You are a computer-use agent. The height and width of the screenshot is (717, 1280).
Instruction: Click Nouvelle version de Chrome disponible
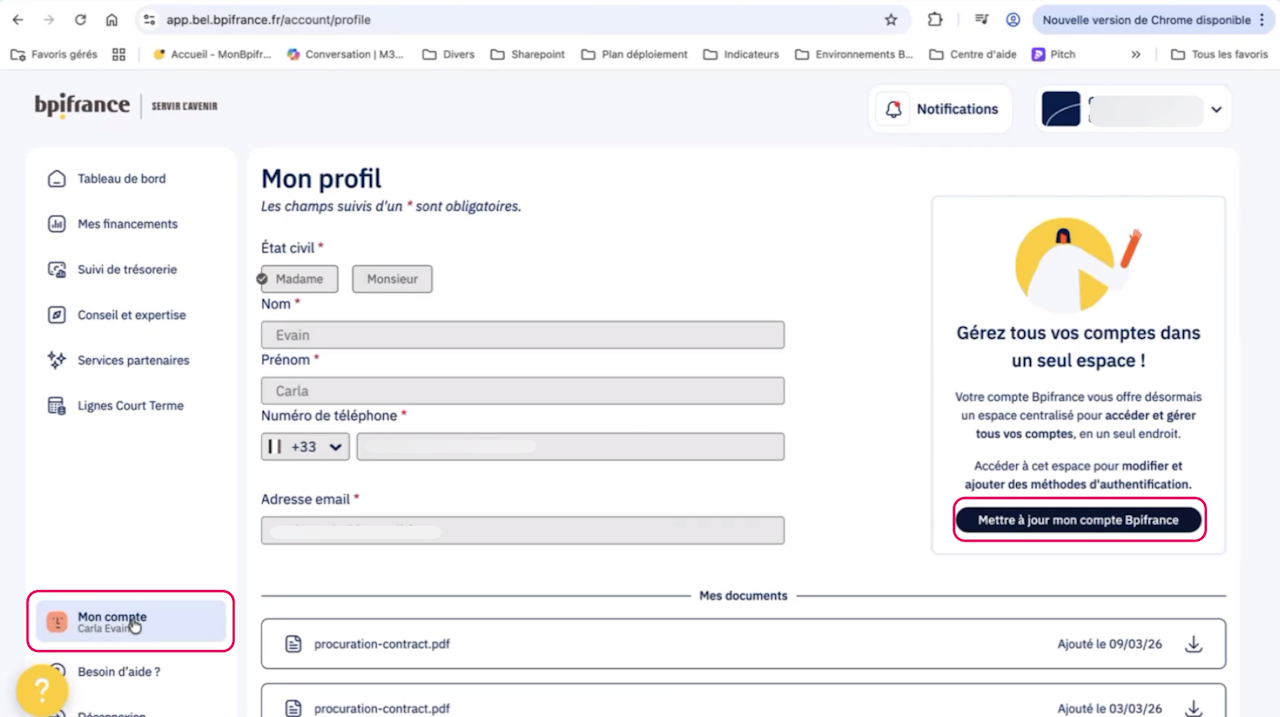coord(1146,20)
